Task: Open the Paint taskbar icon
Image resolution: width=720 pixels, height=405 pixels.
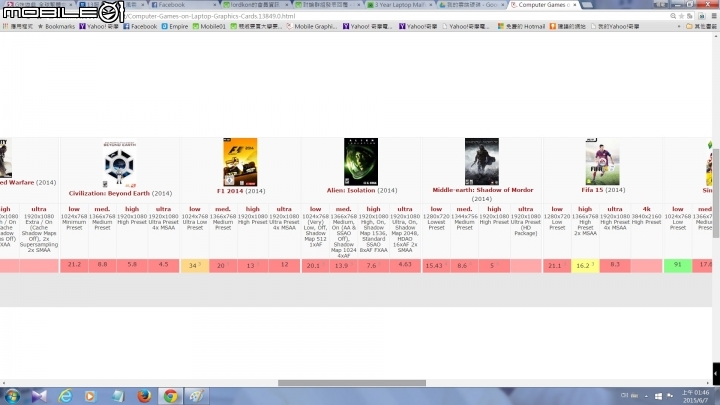Action: [197, 396]
